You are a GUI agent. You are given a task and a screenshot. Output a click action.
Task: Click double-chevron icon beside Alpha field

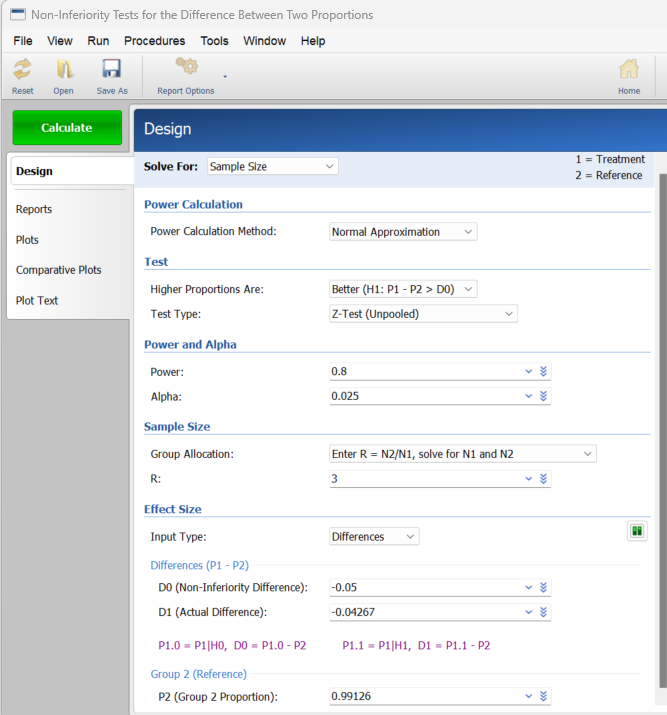(543, 396)
